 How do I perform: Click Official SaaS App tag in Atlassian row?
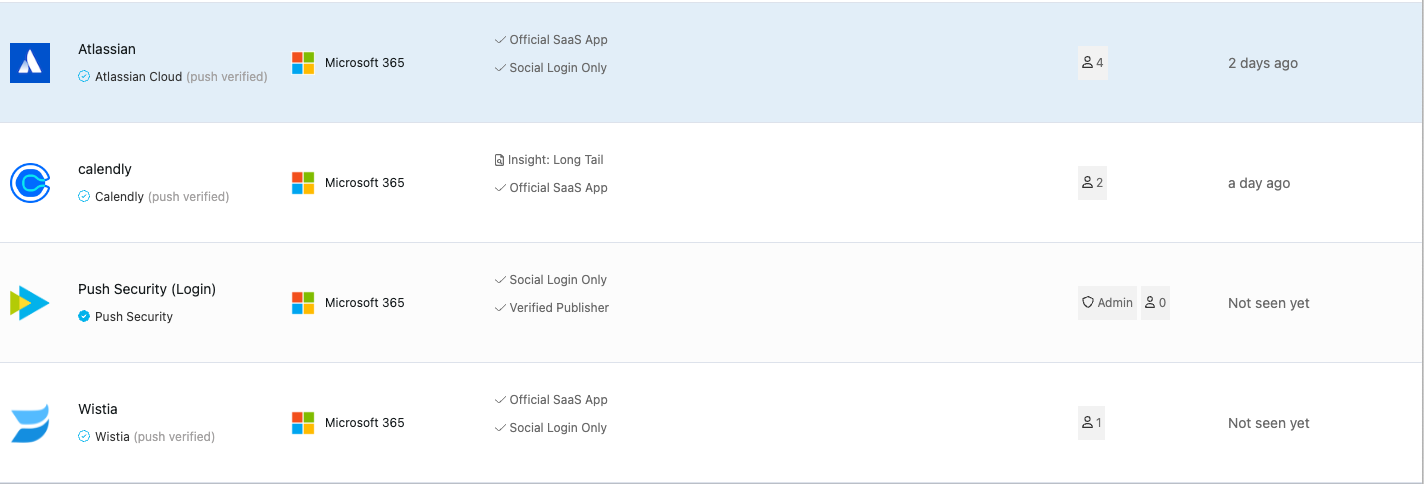pyautogui.click(x=551, y=40)
